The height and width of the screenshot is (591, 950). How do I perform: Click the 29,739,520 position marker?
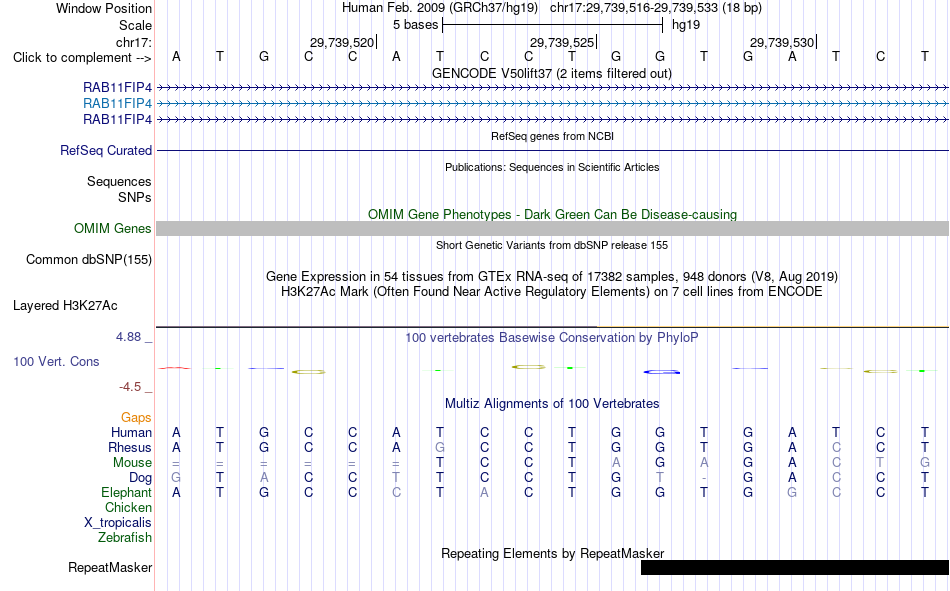(342, 42)
